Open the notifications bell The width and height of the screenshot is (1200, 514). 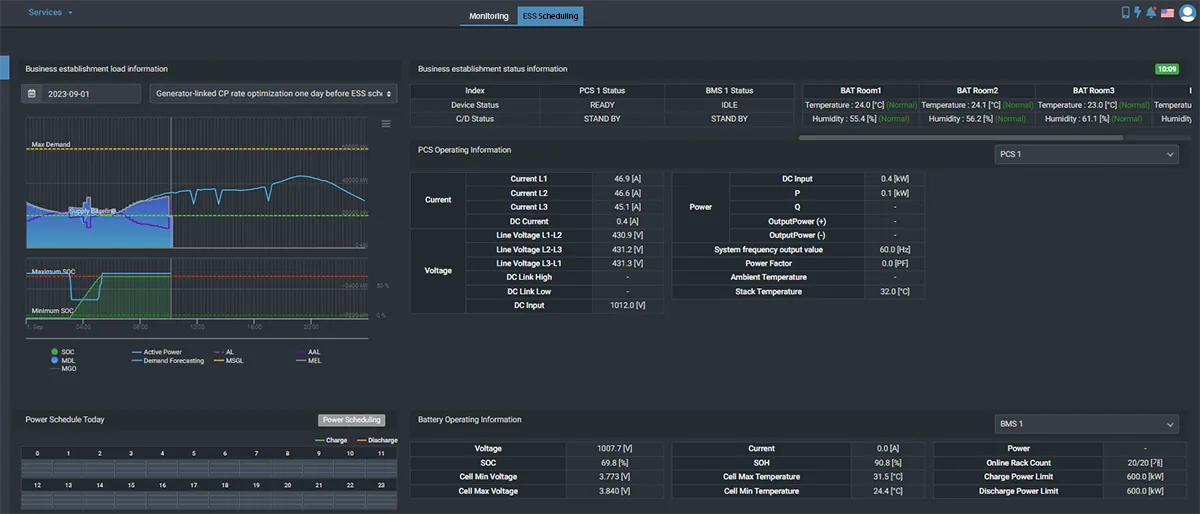point(1152,13)
